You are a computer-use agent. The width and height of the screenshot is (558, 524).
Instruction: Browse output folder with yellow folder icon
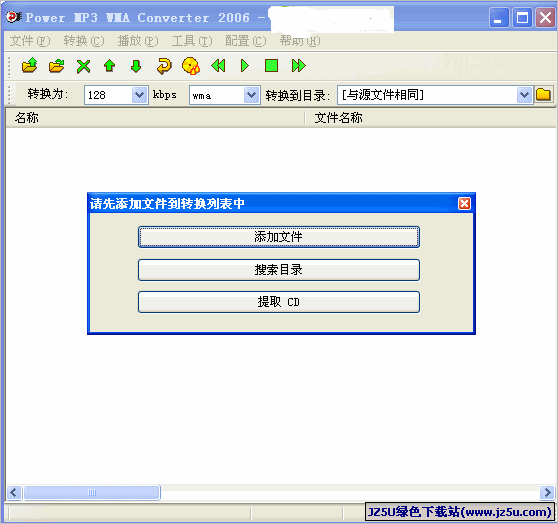click(543, 95)
